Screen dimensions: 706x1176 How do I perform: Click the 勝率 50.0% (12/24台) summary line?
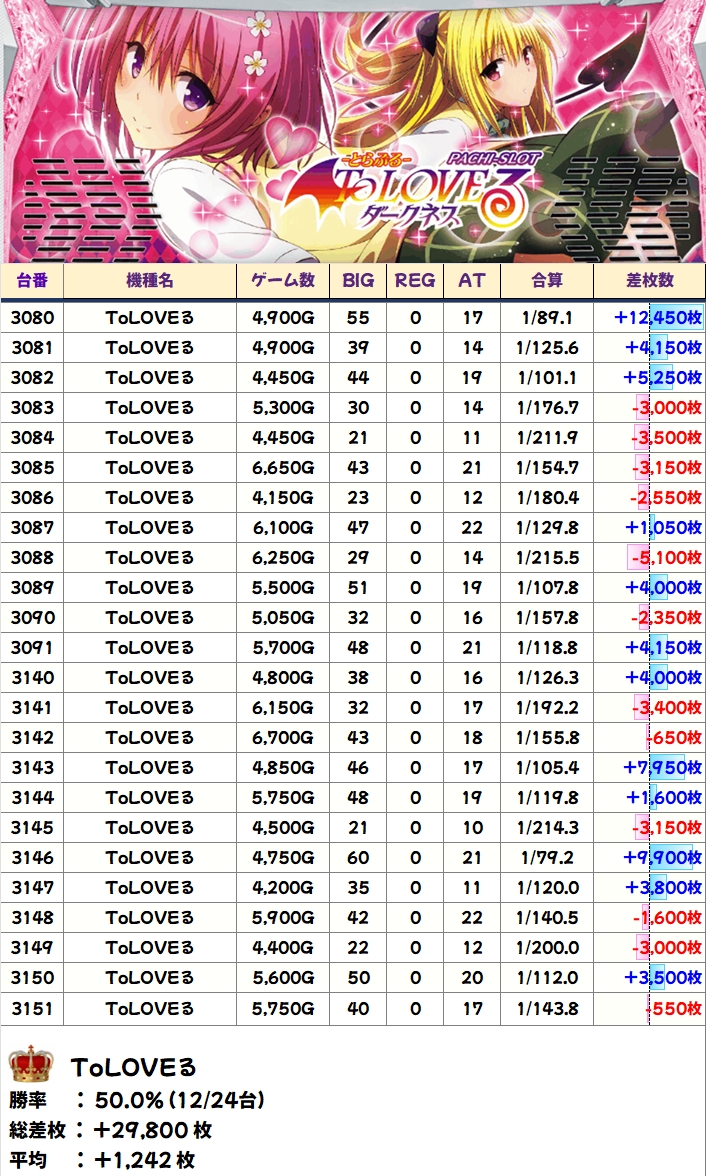[137, 1100]
